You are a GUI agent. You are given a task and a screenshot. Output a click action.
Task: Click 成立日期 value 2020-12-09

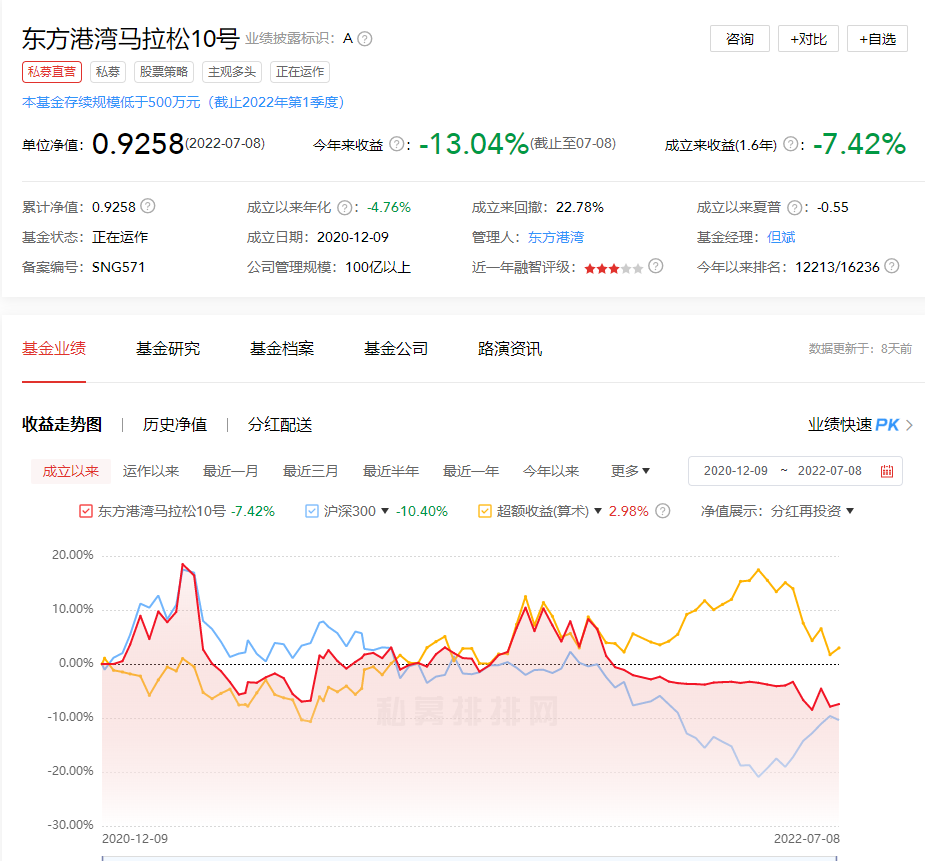(353, 237)
